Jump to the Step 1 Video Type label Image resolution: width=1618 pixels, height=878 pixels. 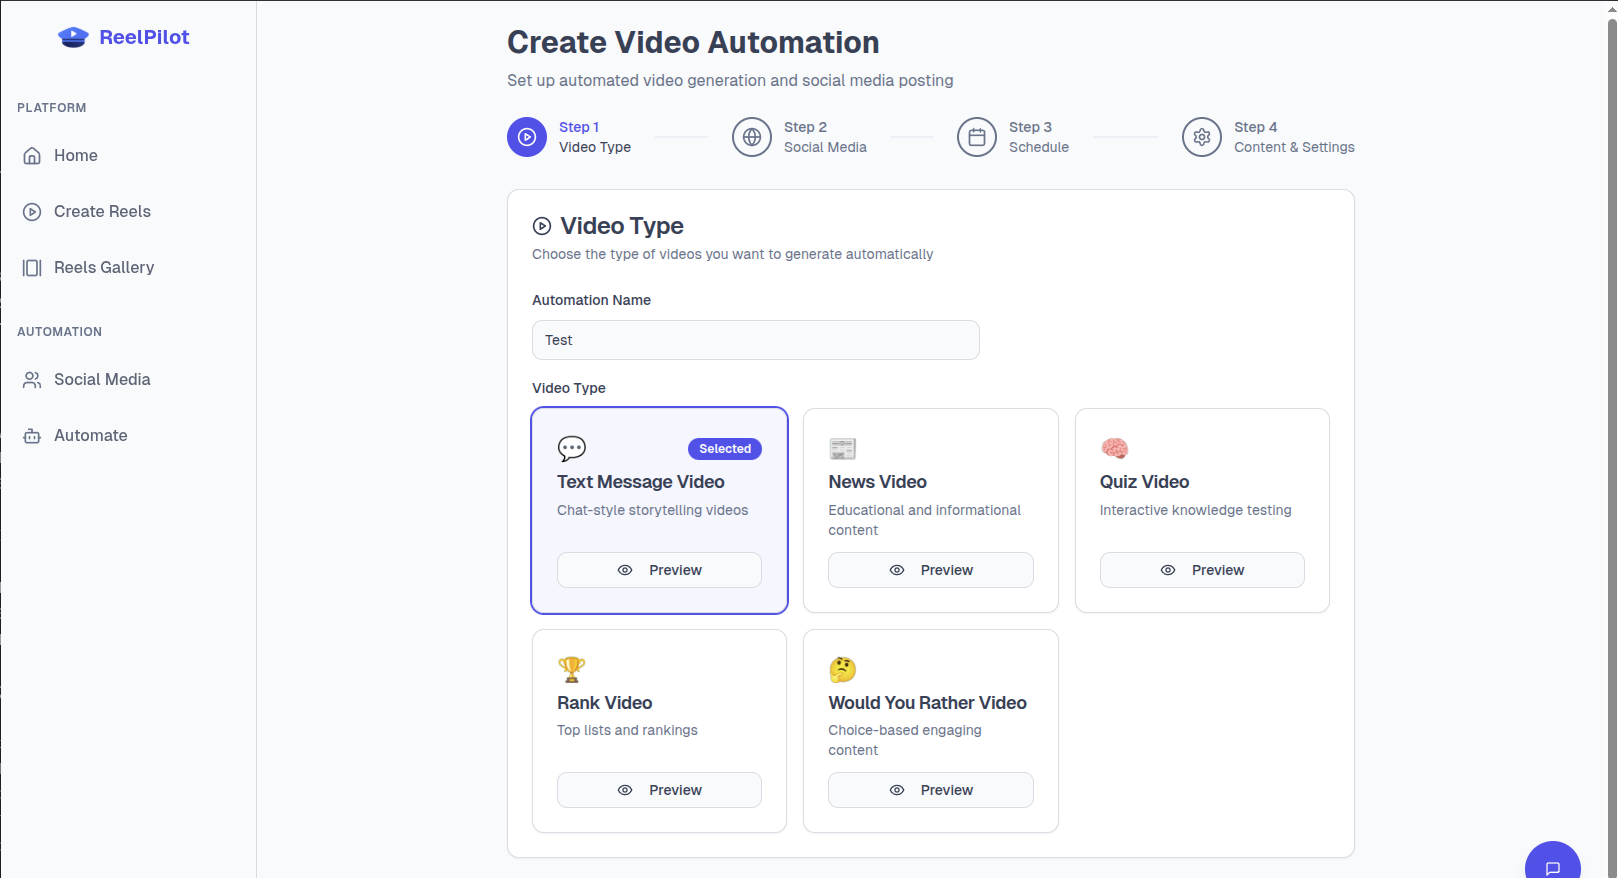tap(595, 137)
